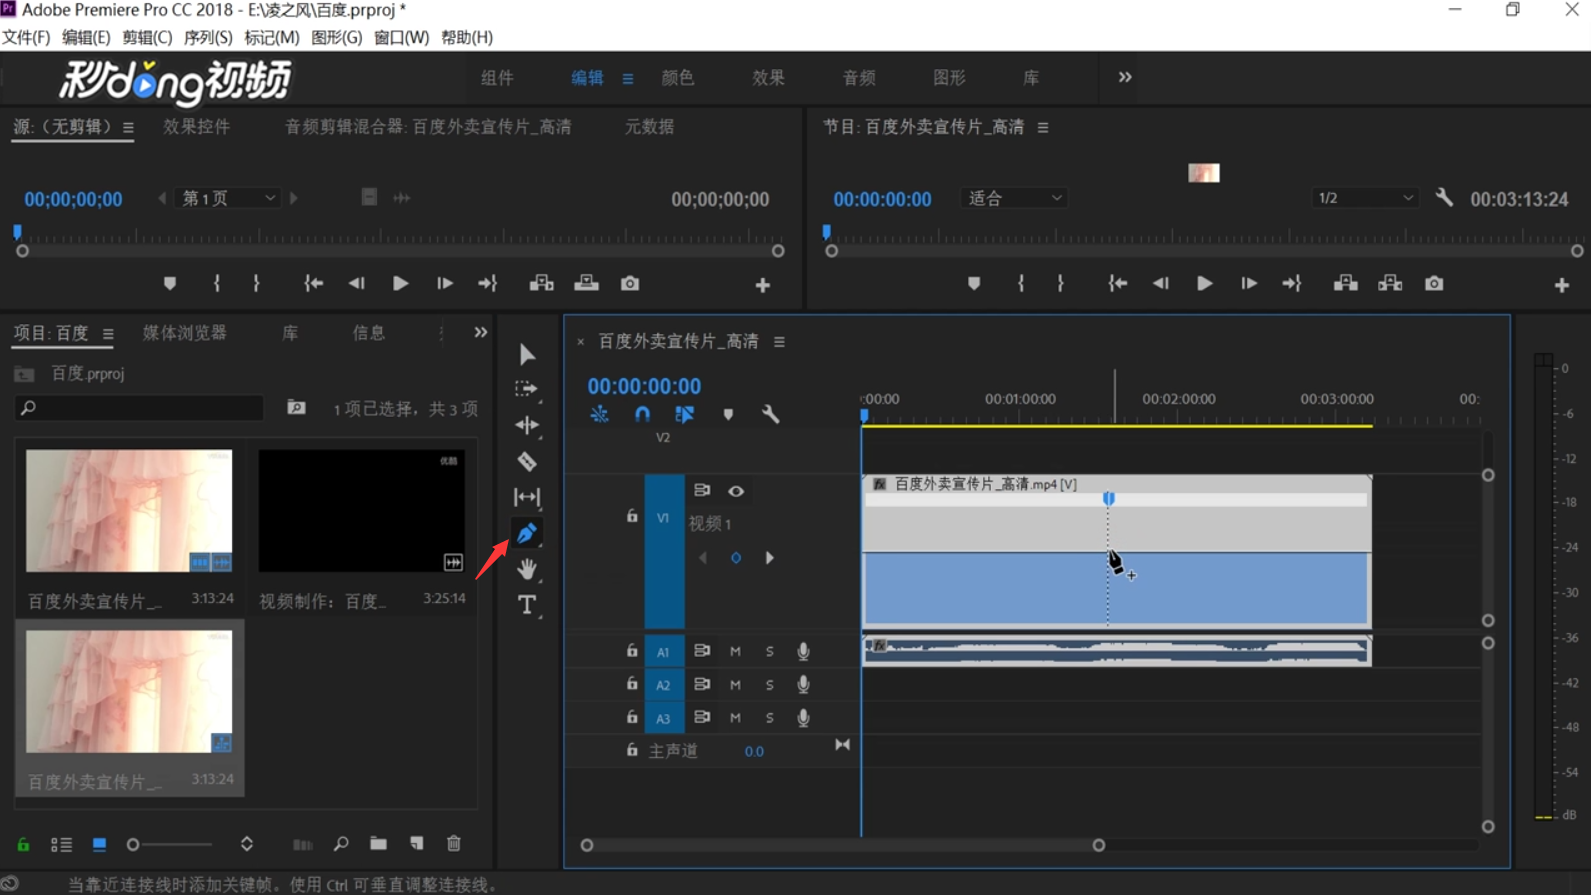Play clip in Source monitor
1591x895 pixels.
point(400,284)
